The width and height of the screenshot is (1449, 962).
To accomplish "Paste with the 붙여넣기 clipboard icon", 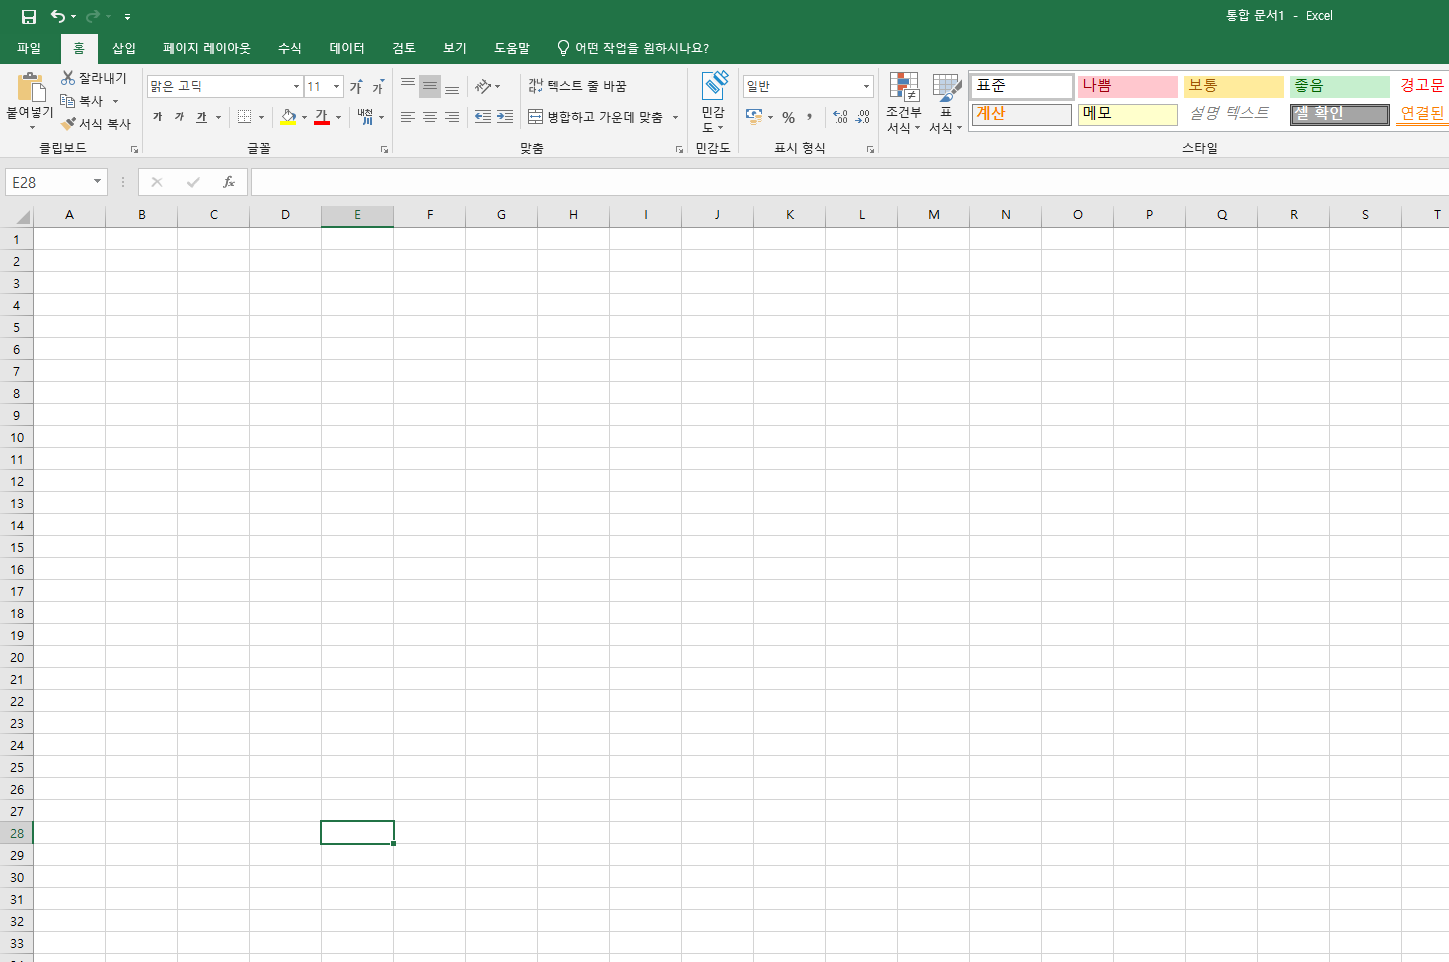I will point(30,87).
